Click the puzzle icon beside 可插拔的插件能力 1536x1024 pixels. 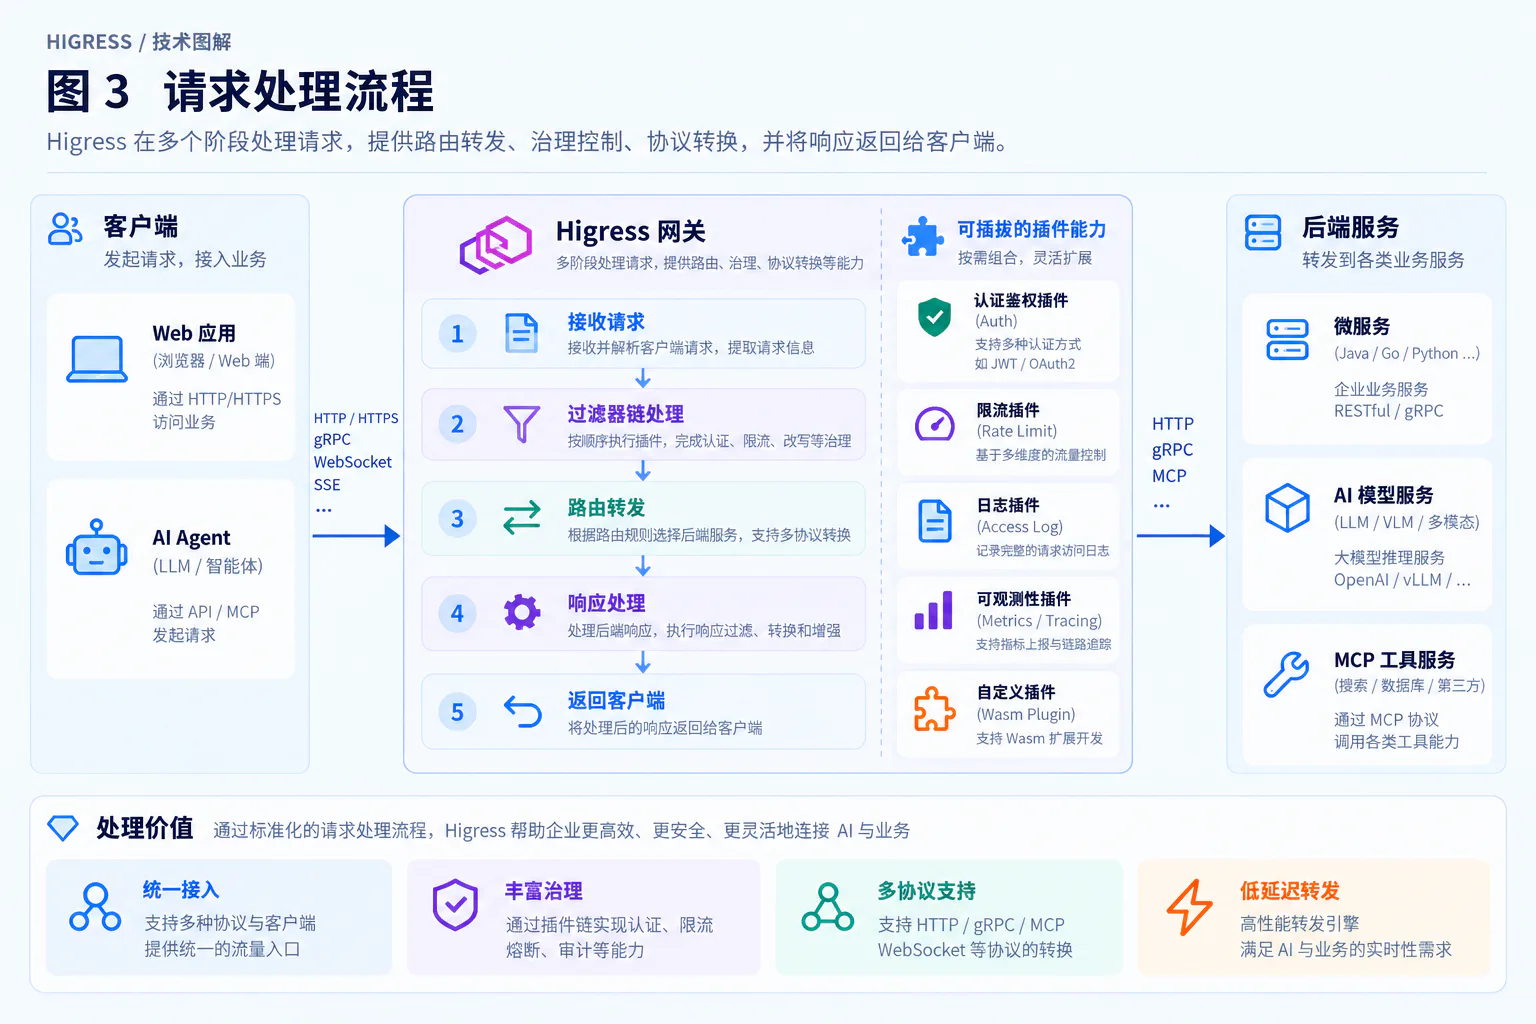tap(922, 237)
